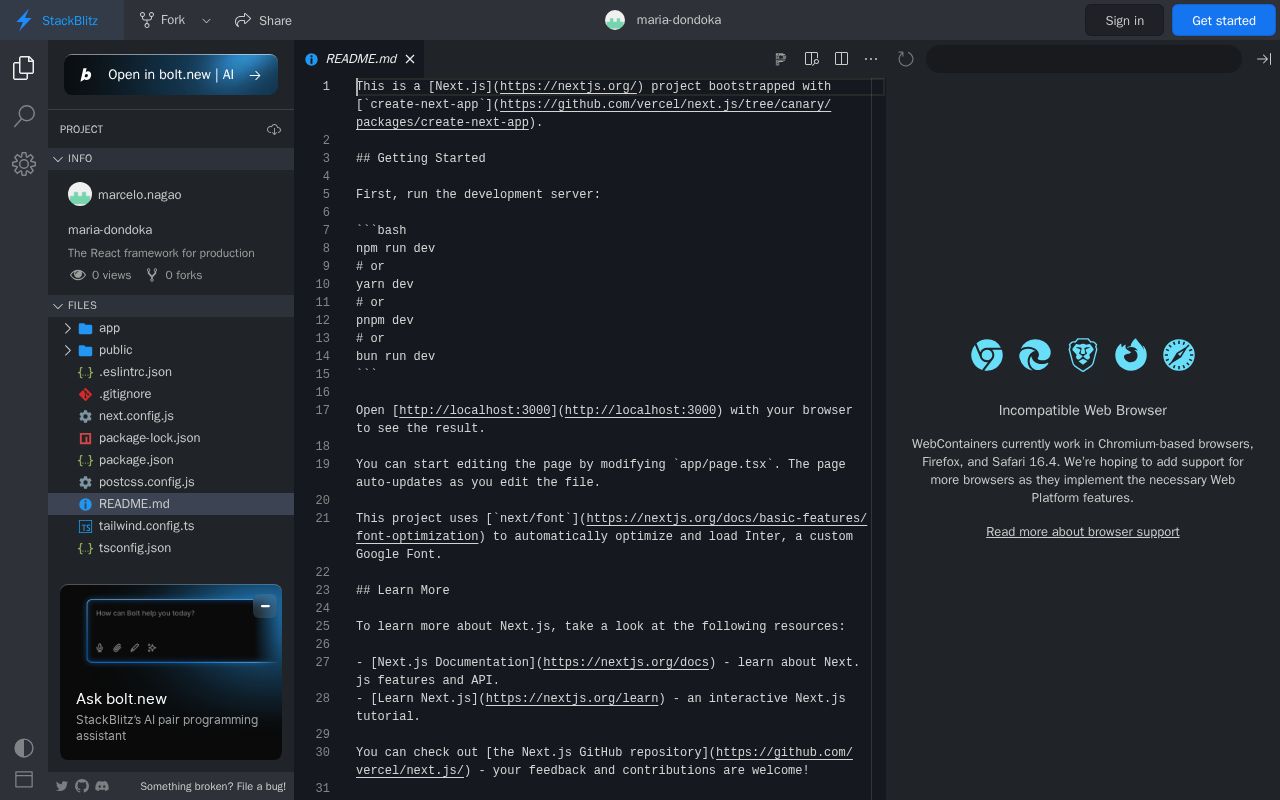The width and height of the screenshot is (1280, 800).
Task: Click the StackBlitz logo
Action: (57, 20)
